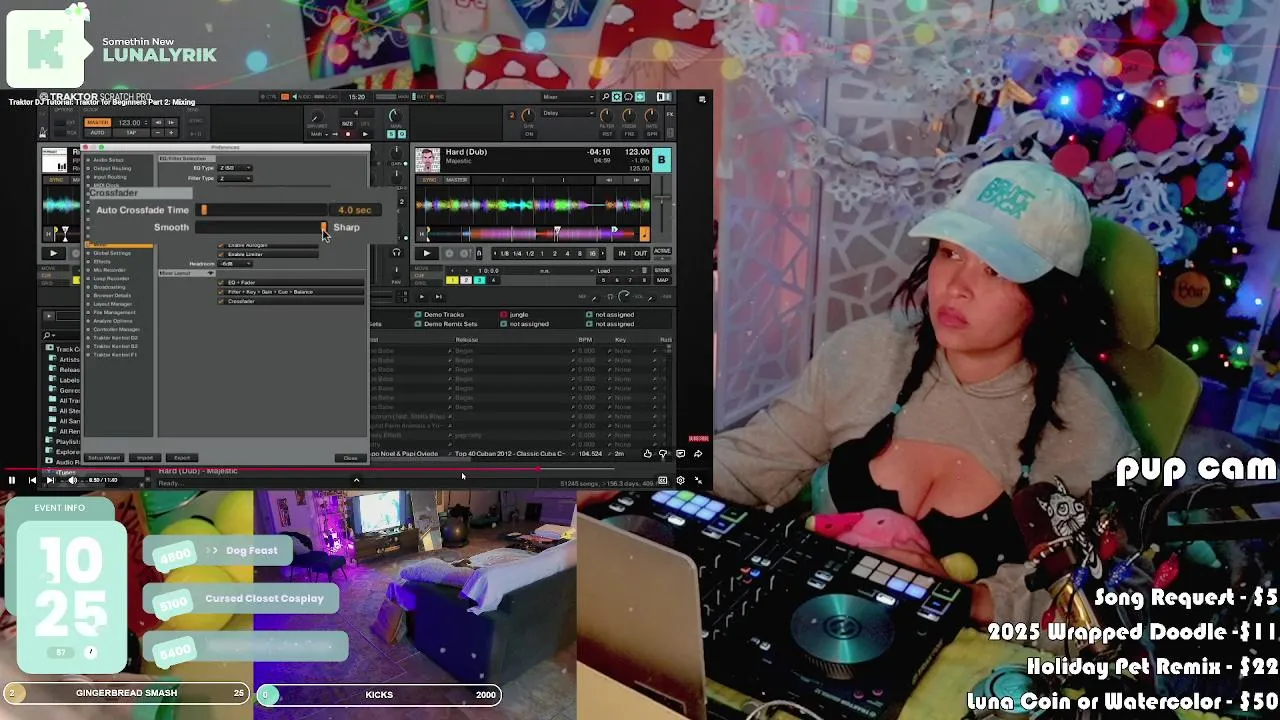Open the video playlist queue icon
The image size is (1280, 720).
pyautogui.click(x=702, y=99)
